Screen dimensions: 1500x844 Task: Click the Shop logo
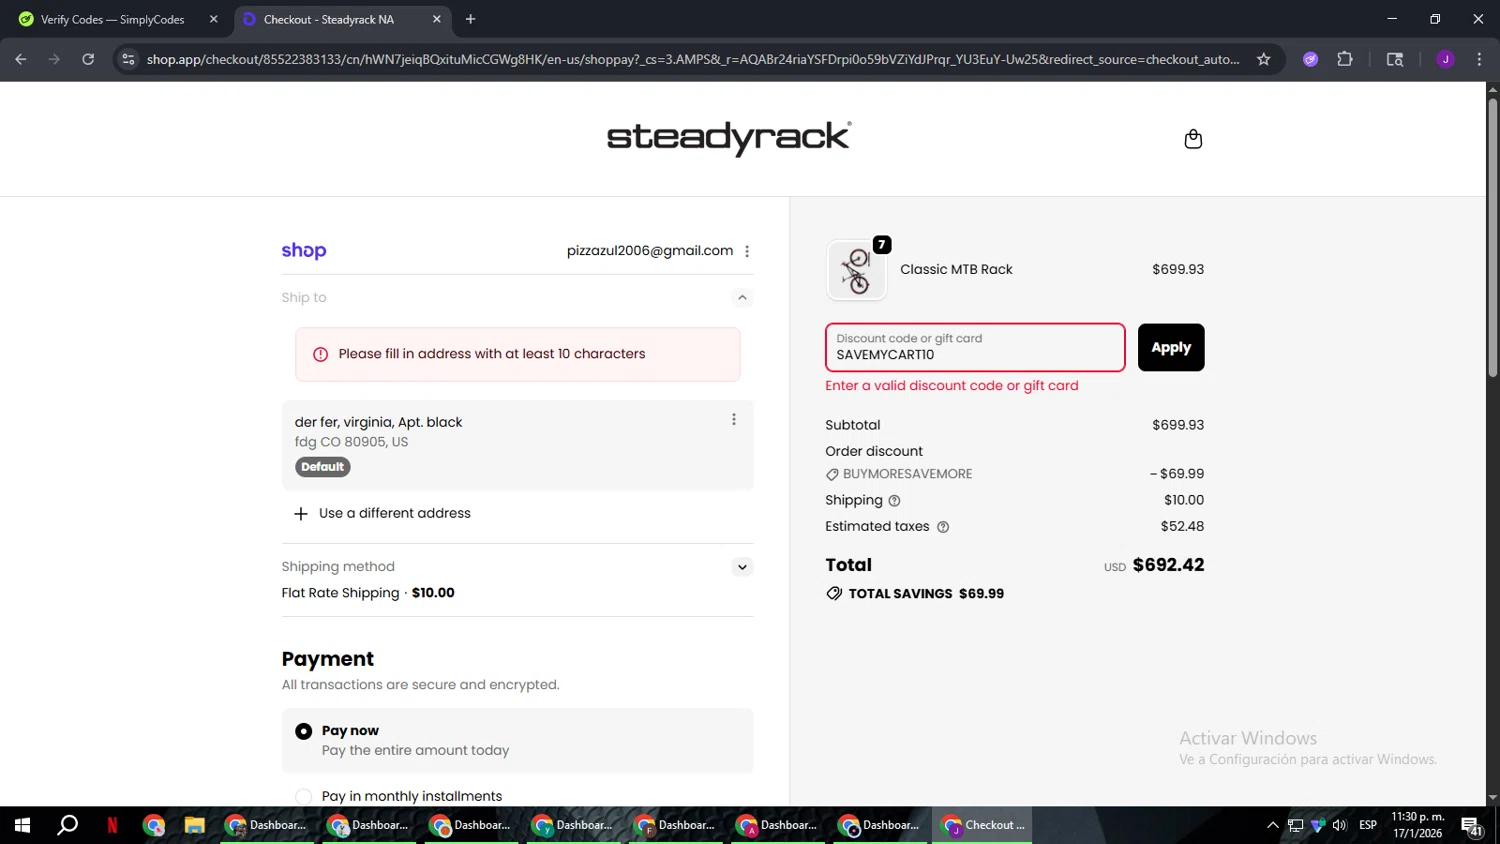point(304,251)
